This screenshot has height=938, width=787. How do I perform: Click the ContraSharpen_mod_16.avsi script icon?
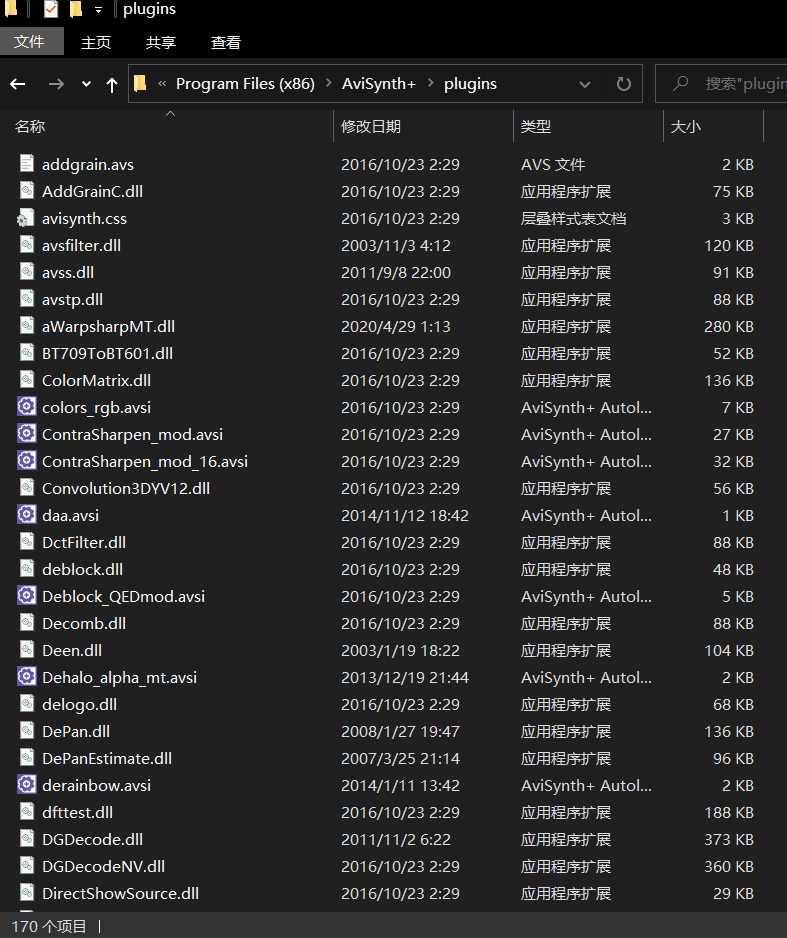26,461
